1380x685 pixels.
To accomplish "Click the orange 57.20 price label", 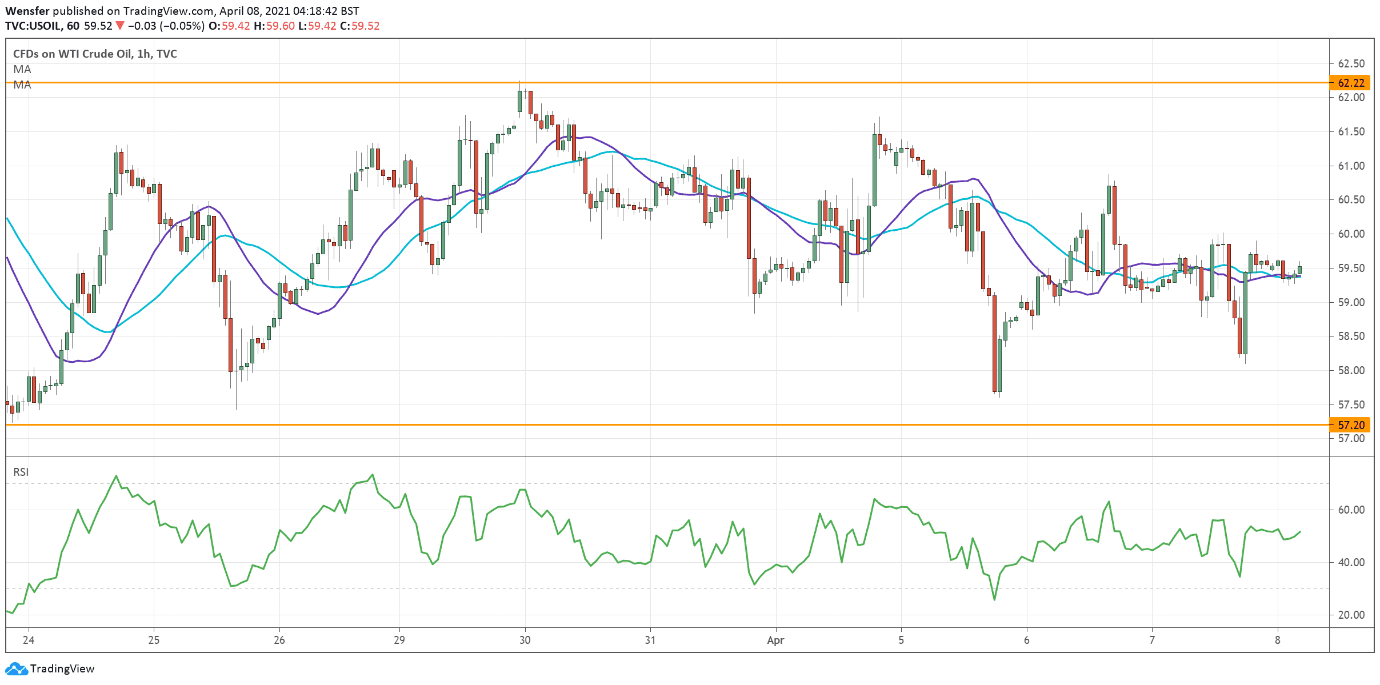I will coord(1351,425).
